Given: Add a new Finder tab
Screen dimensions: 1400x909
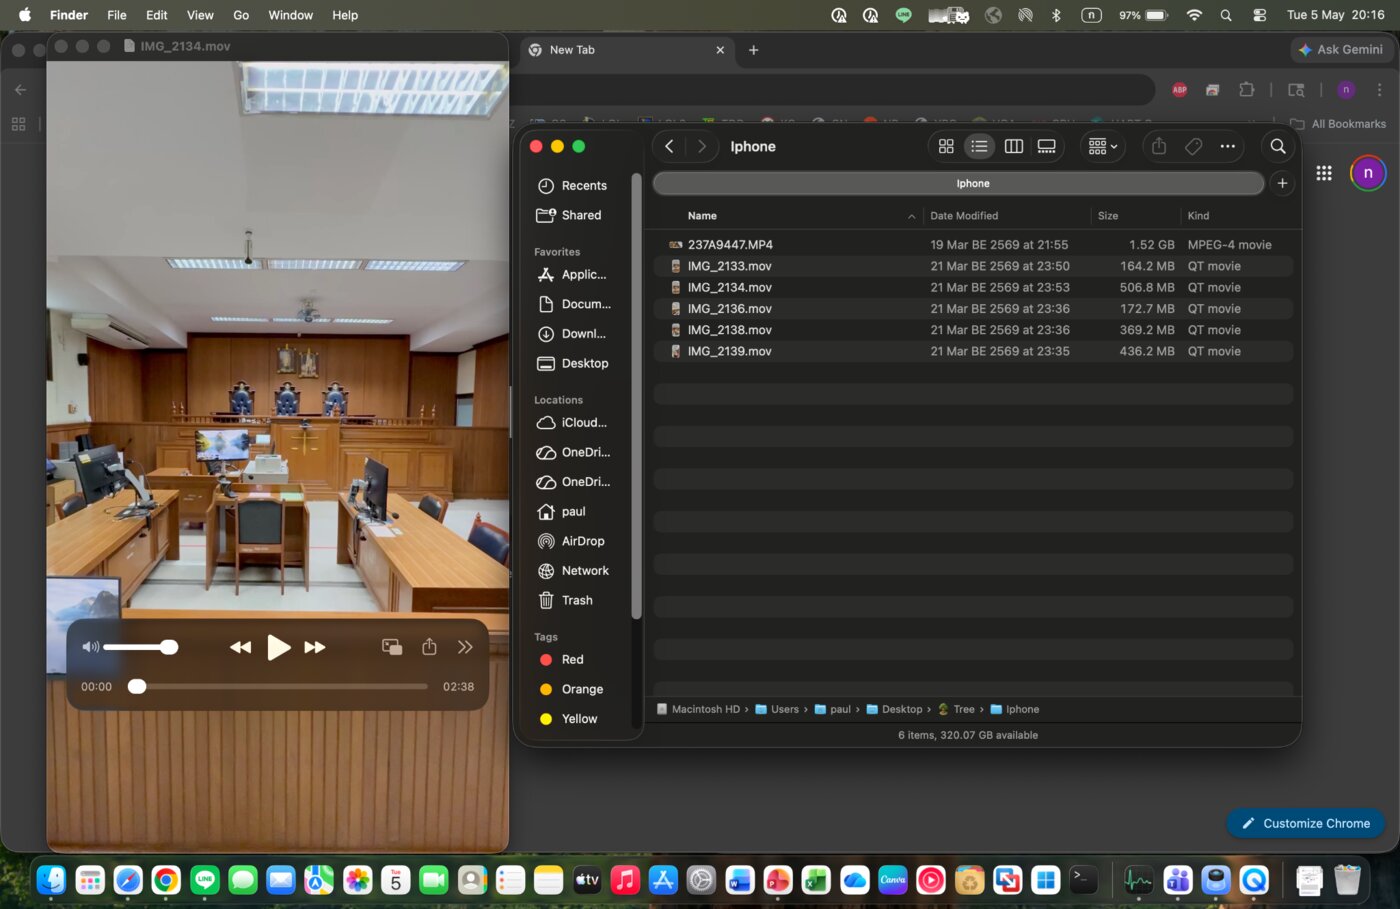Looking at the screenshot, I should click(x=1282, y=183).
